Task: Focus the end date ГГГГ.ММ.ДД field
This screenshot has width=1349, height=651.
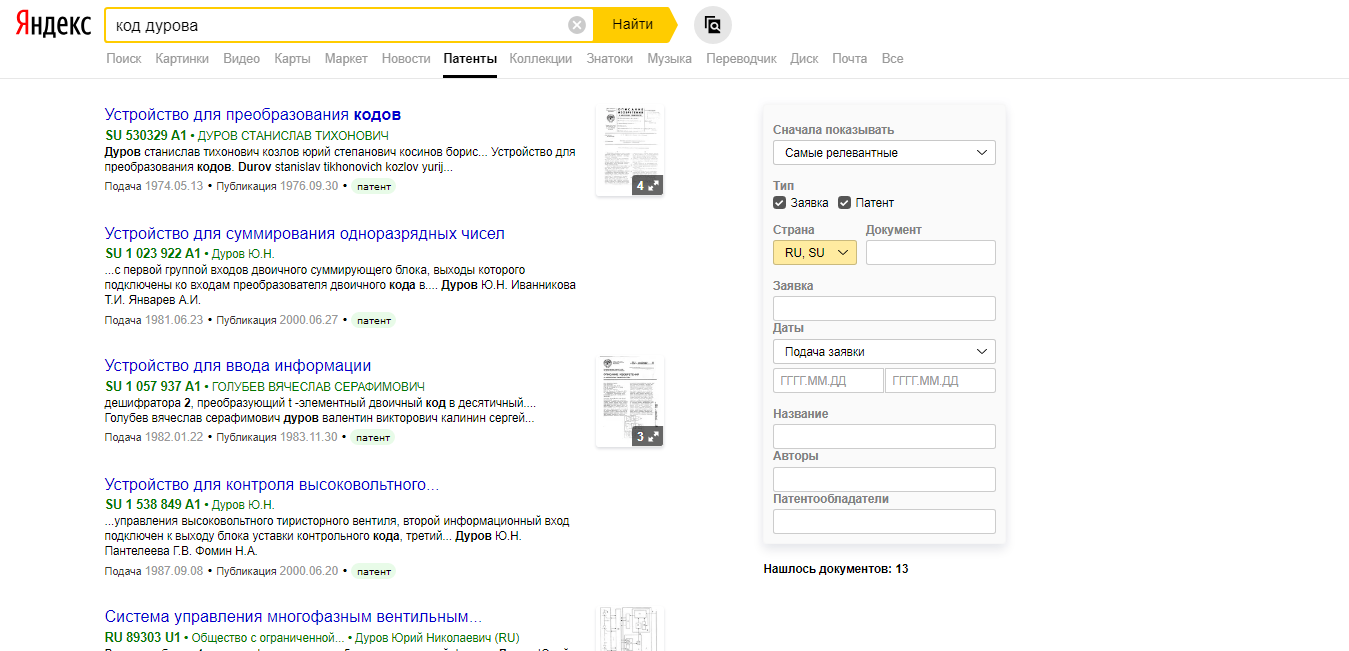Action: pyautogui.click(x=940, y=381)
